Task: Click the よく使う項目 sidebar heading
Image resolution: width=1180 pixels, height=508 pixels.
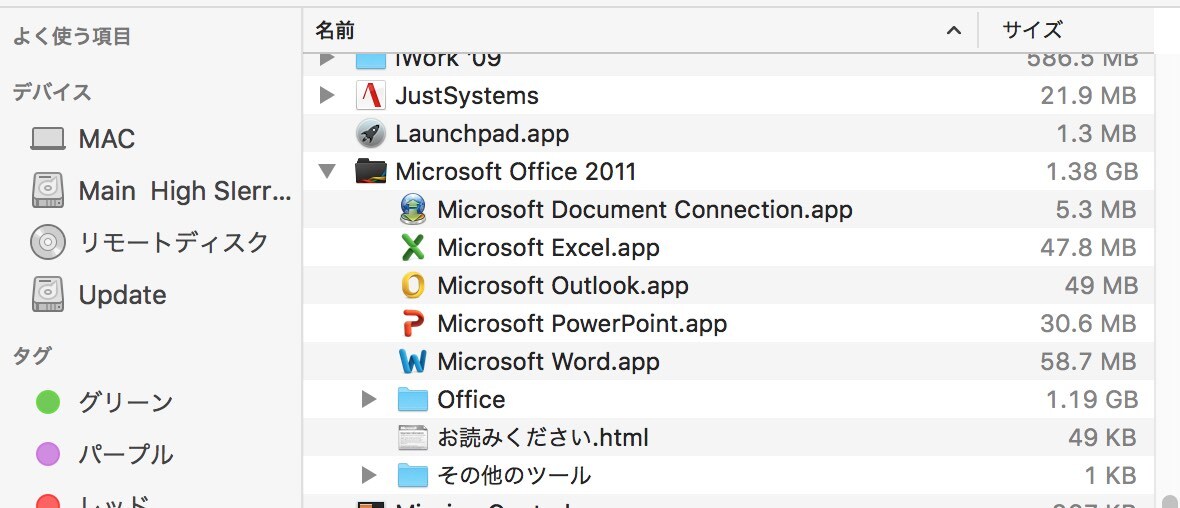Action: coord(72,35)
